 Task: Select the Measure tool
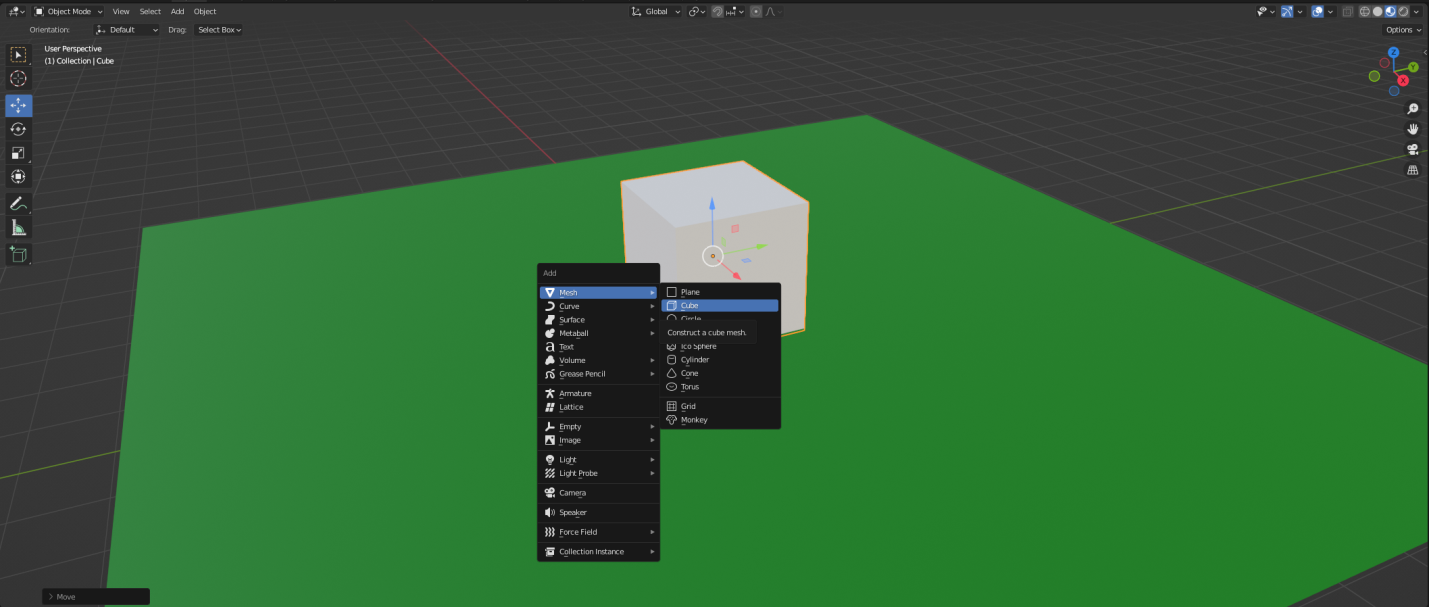(18, 228)
